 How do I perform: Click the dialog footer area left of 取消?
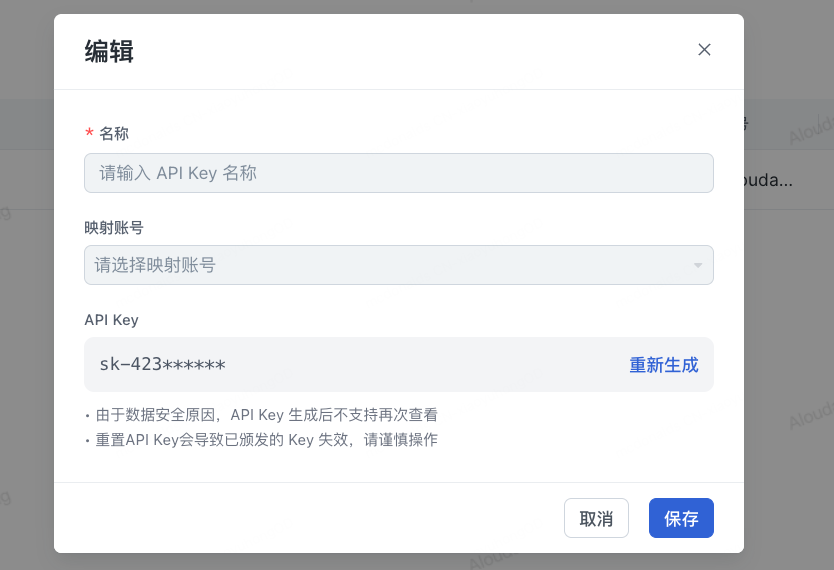coord(300,518)
